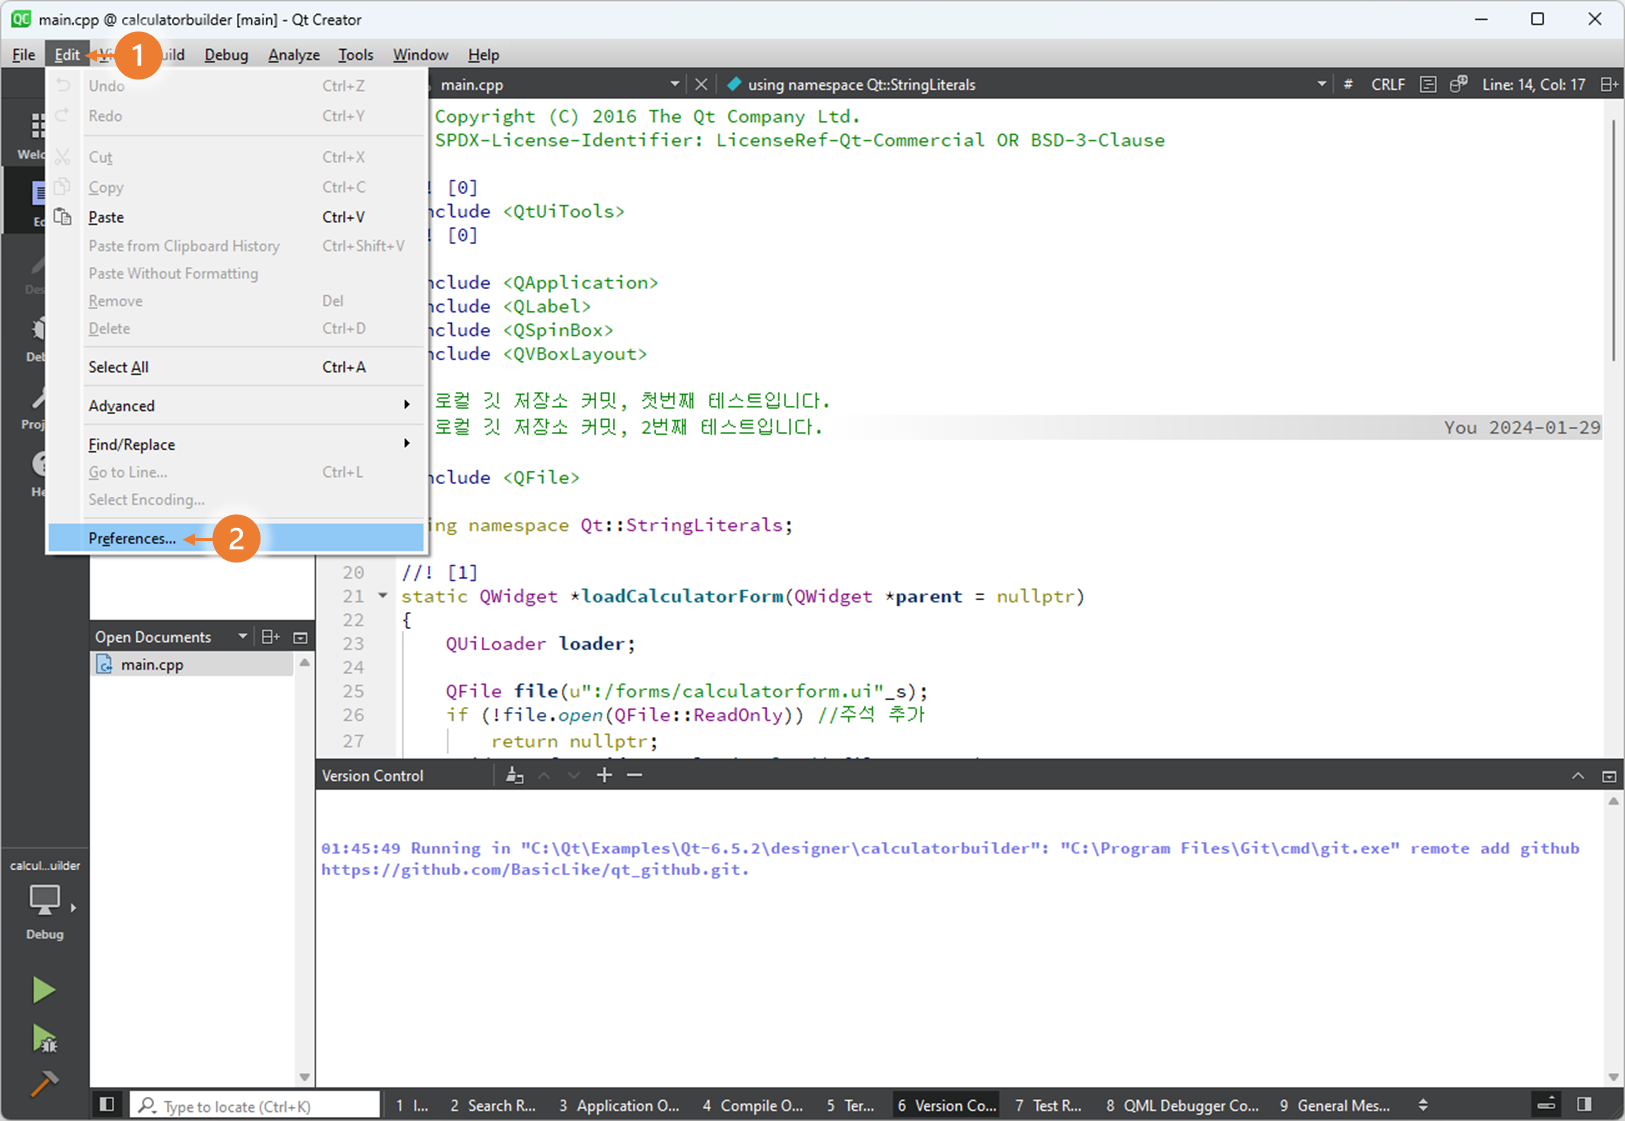Click the editor's vertical scrollbar thumb
The height and width of the screenshot is (1121, 1625).
click(x=1613, y=240)
